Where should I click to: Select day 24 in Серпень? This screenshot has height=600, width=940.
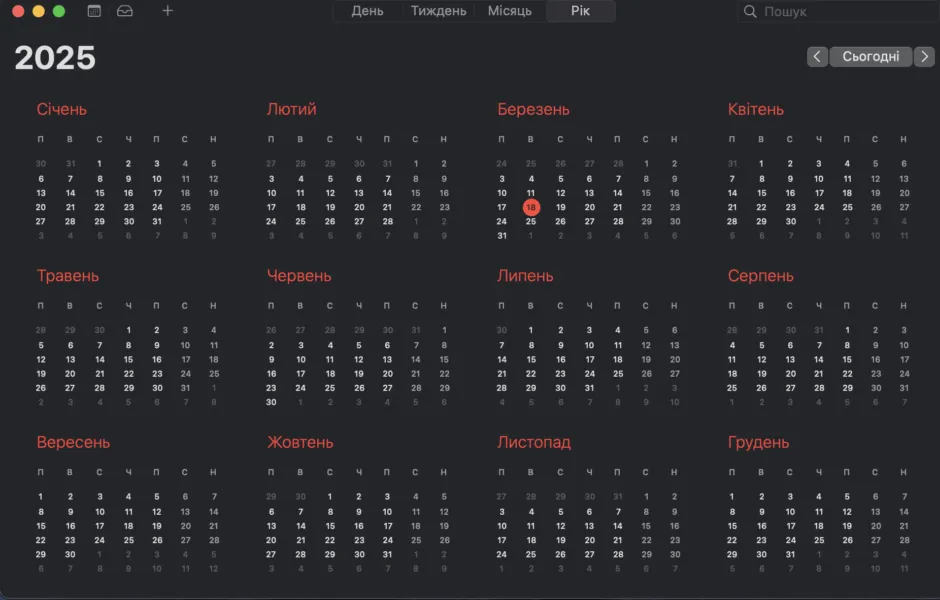904,374
